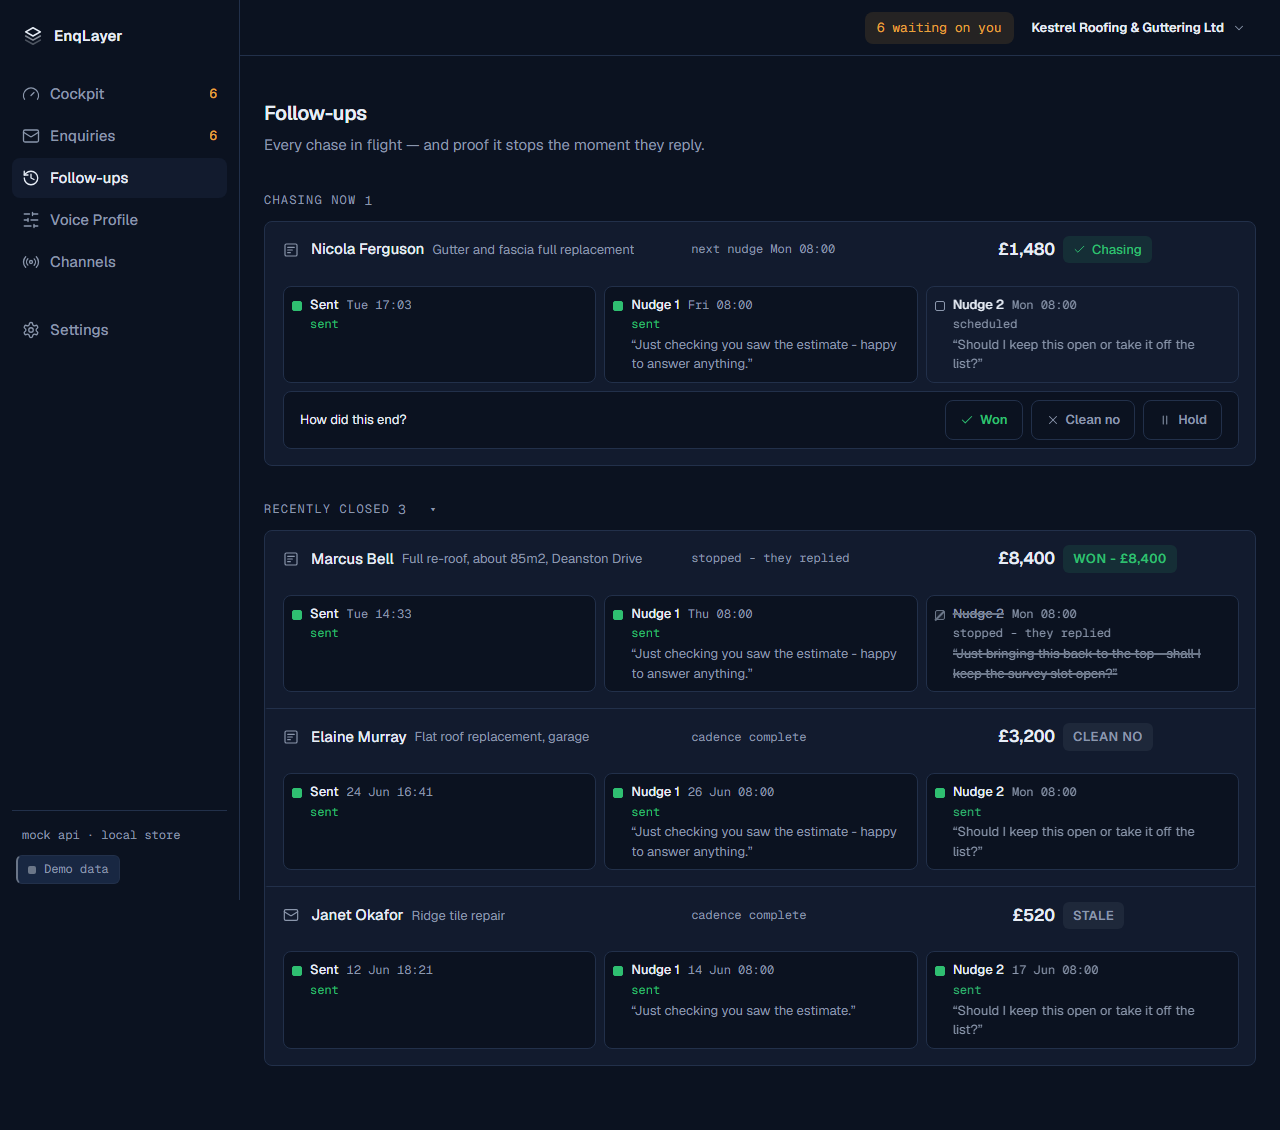Click the envelope icon beside Janet Okafor
This screenshot has height=1130, width=1280.
click(291, 915)
